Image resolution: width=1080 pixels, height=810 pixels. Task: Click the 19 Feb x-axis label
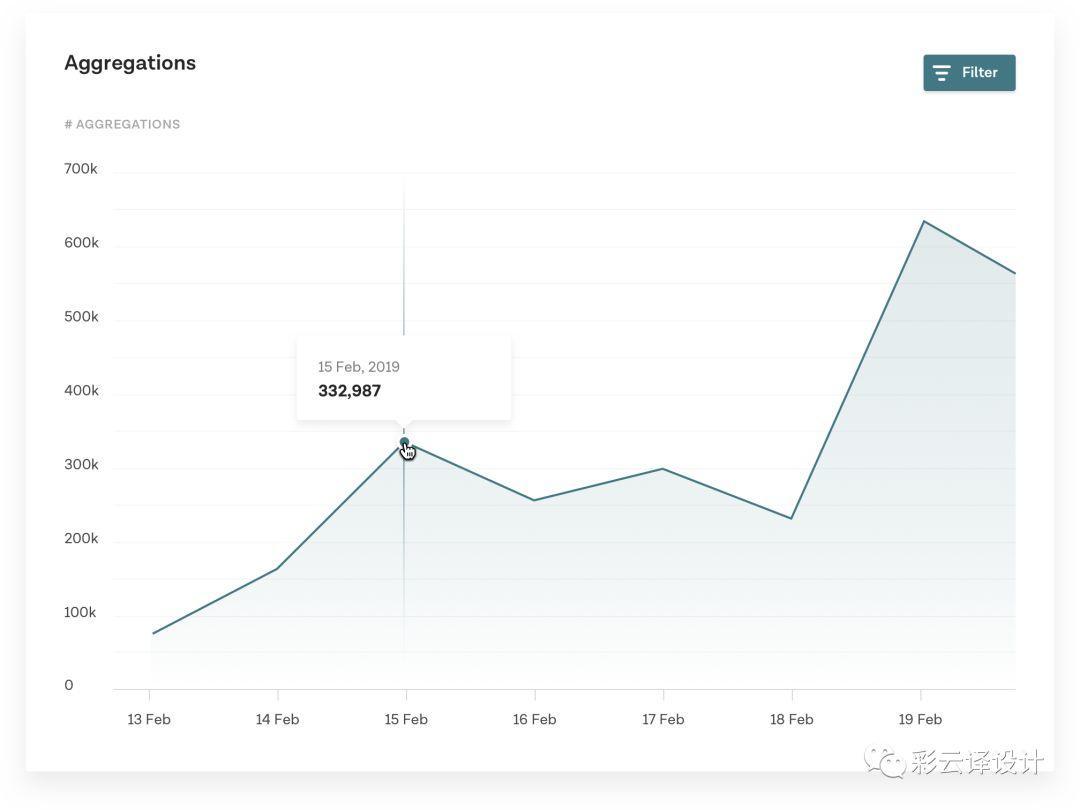click(x=920, y=719)
